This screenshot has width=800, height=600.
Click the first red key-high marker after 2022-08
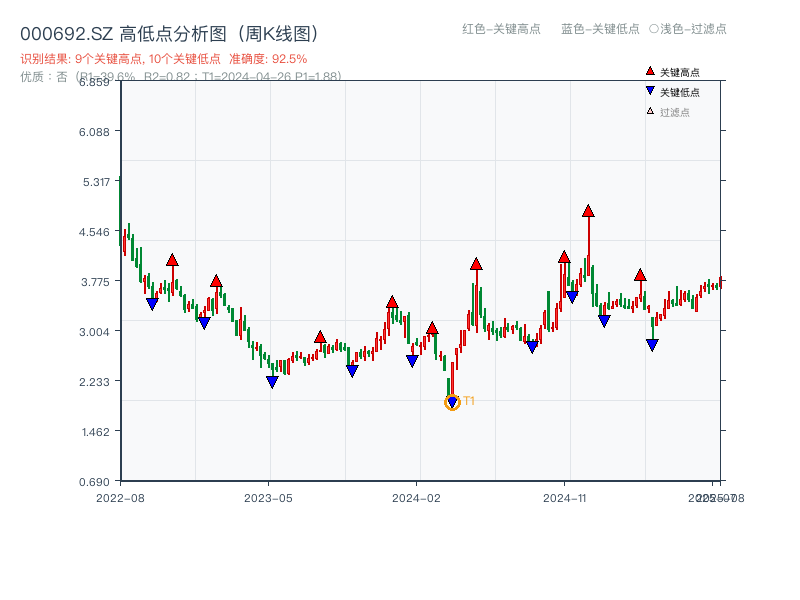coord(172,260)
